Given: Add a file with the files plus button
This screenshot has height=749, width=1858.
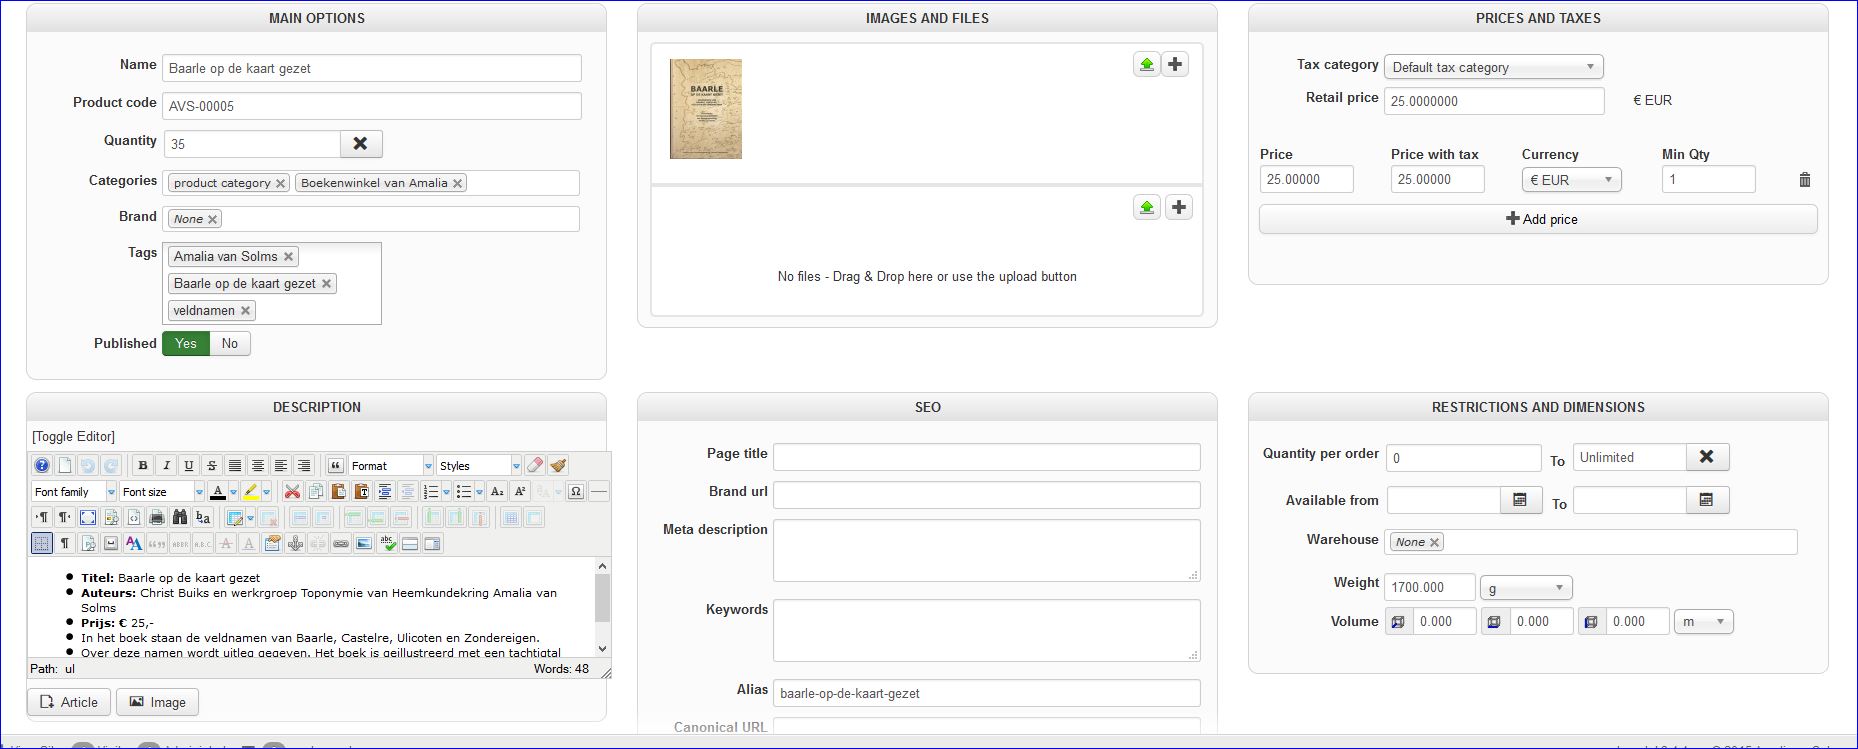Looking at the screenshot, I should pos(1179,207).
